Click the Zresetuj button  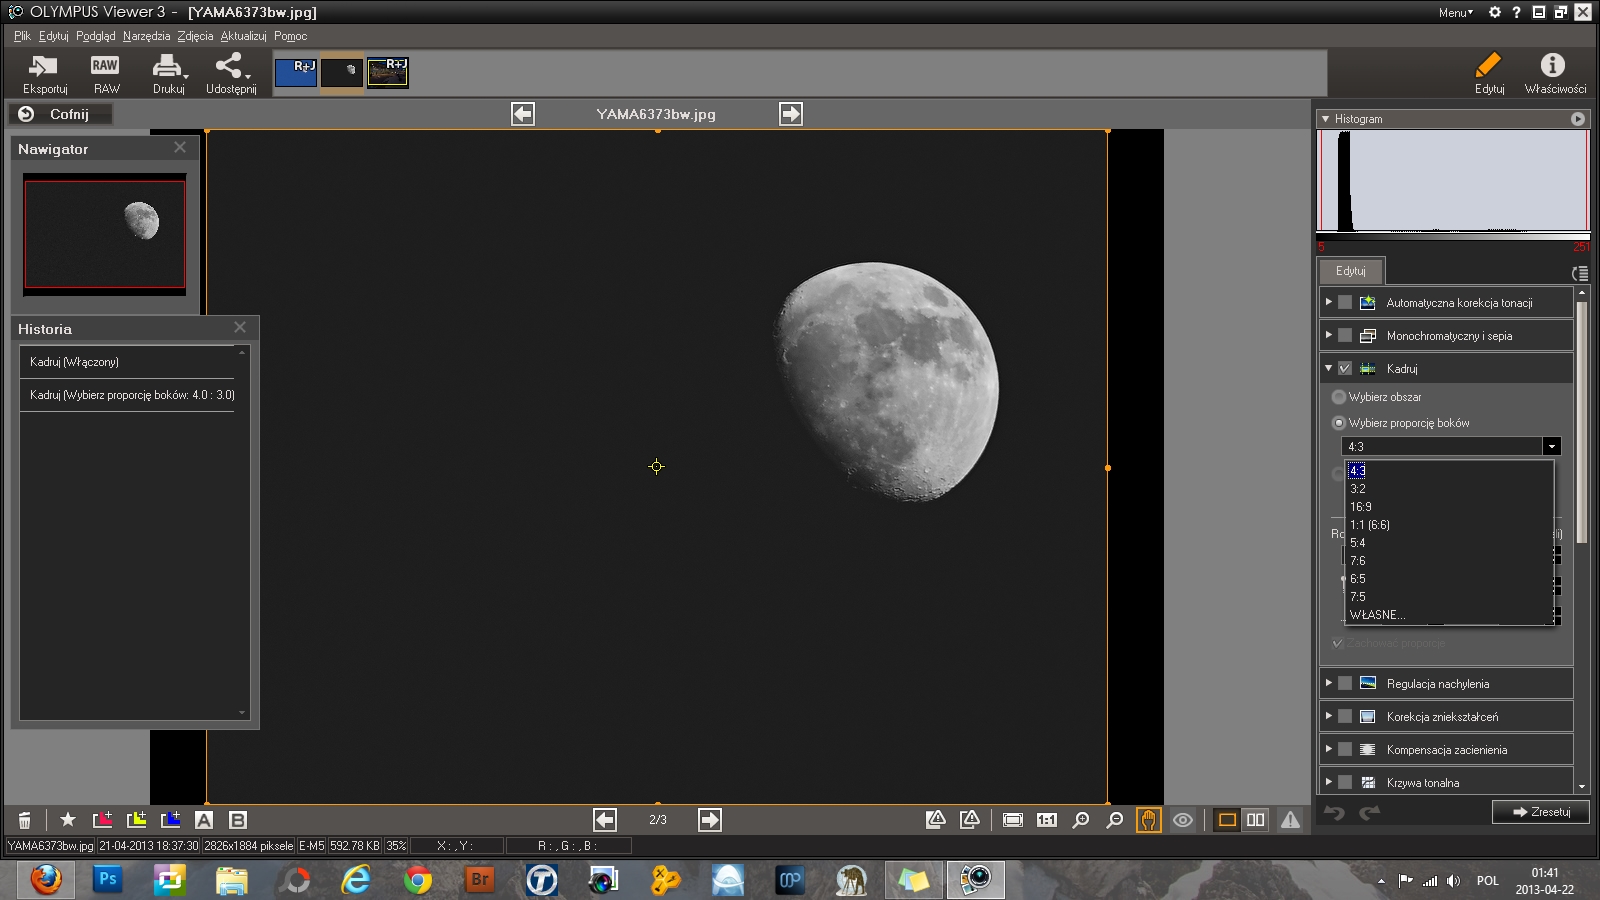[1541, 812]
